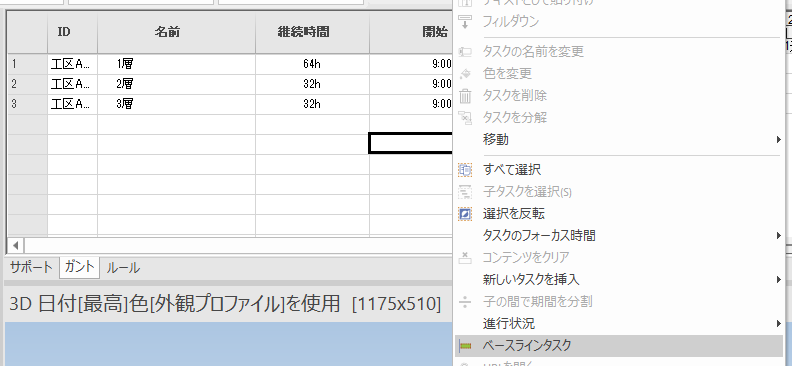Click the invert selection icon
Screen dimensions: 792x366
(465, 214)
